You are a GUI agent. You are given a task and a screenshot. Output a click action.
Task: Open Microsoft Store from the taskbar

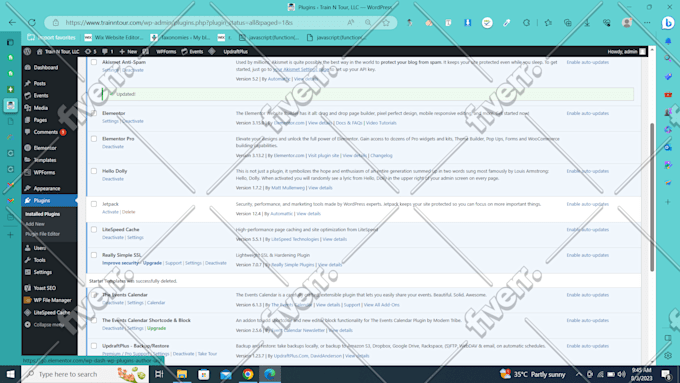[x=203, y=374]
